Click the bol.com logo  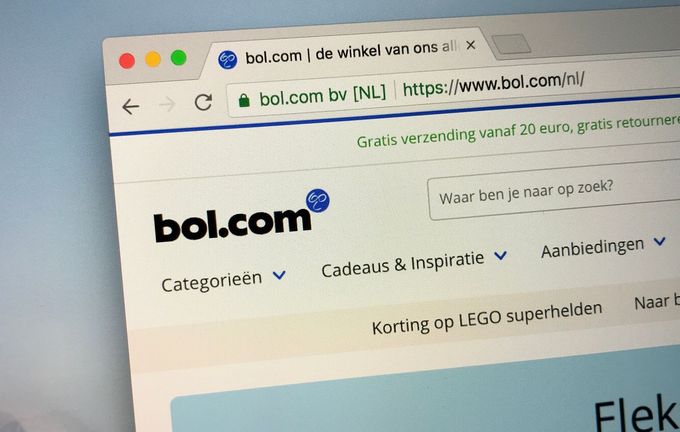tap(242, 217)
